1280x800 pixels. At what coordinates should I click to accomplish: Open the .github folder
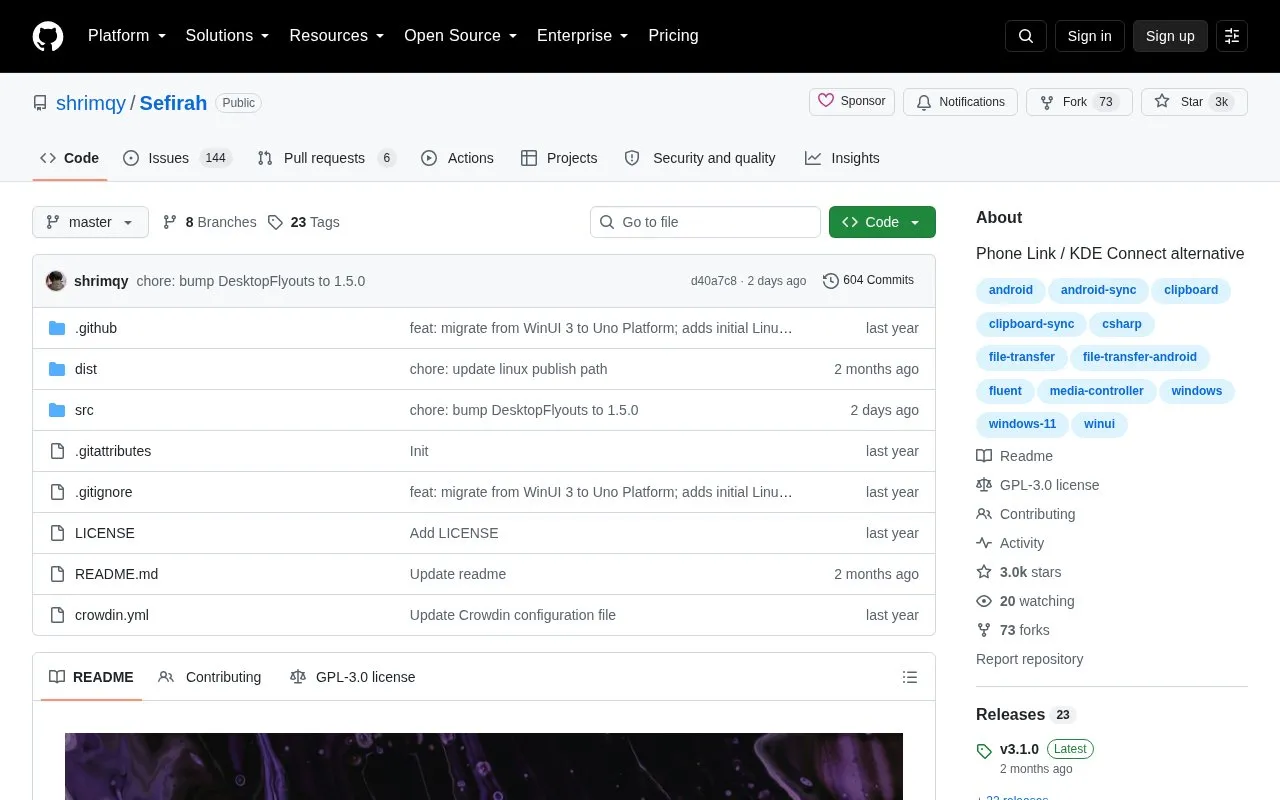click(x=96, y=328)
